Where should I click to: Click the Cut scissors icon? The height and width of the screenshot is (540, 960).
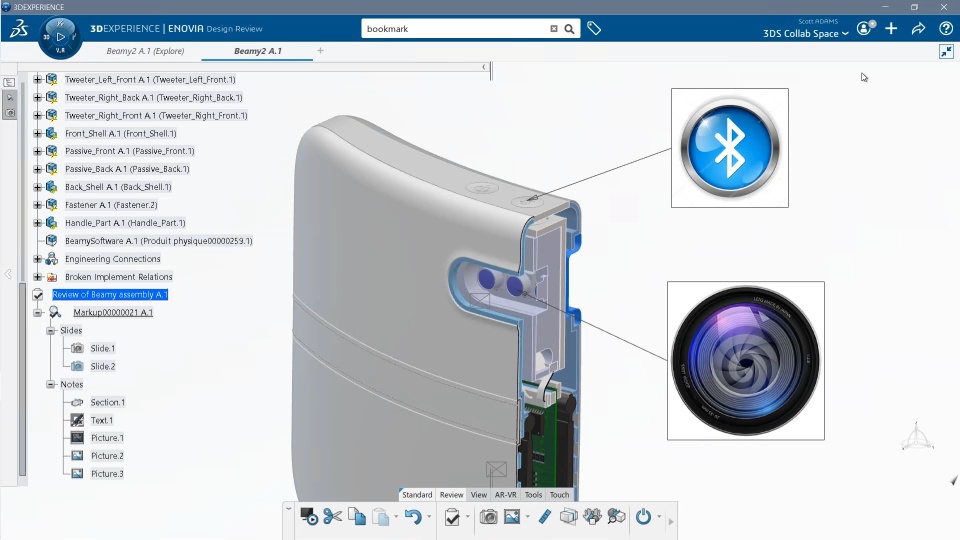tap(332, 517)
